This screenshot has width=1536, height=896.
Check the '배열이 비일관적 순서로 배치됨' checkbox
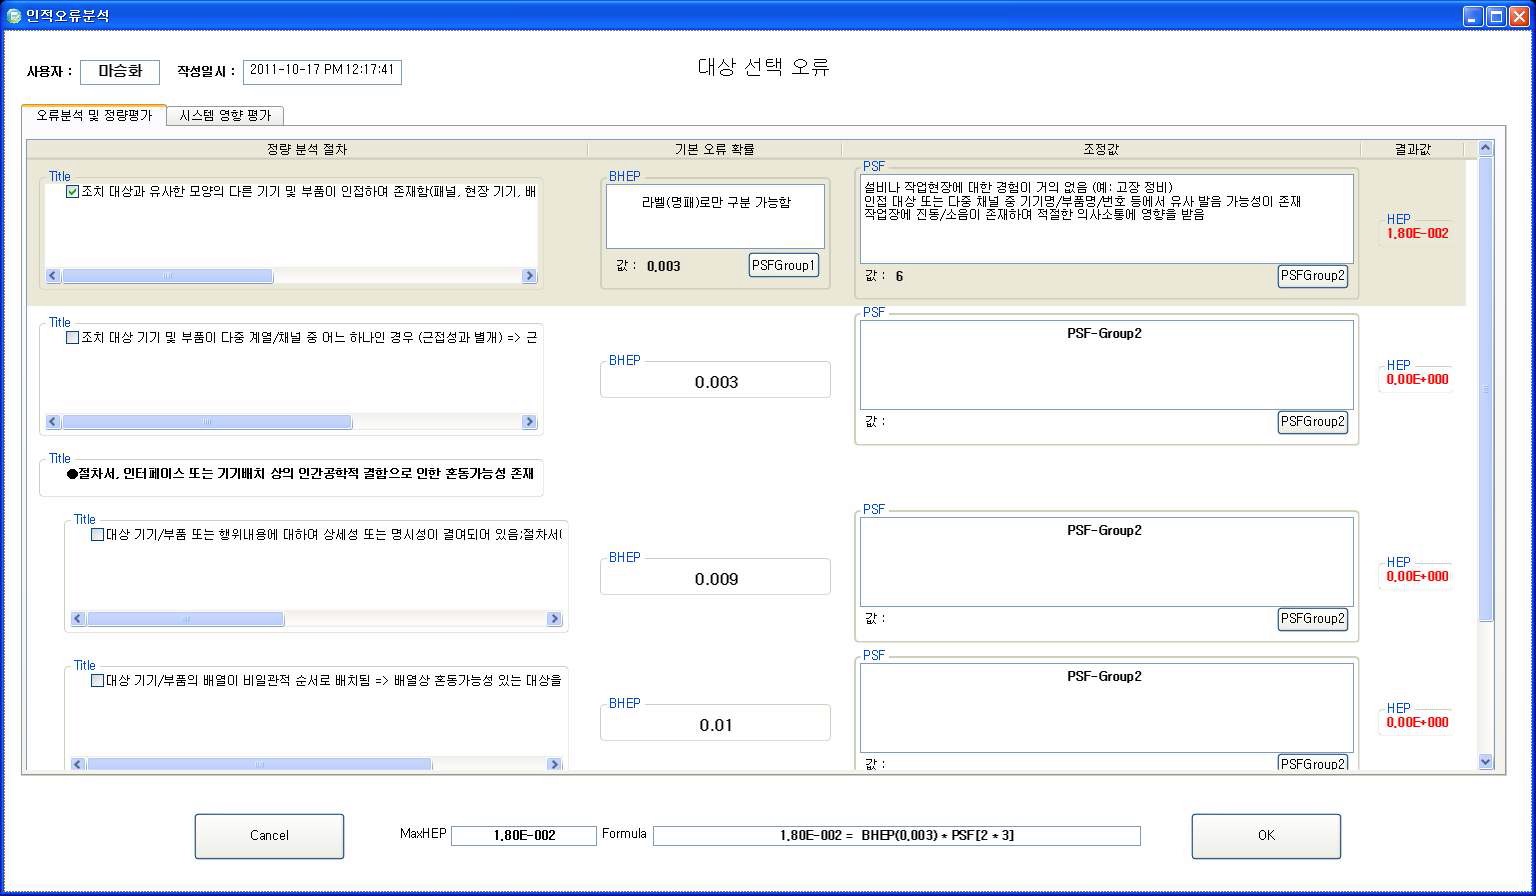tap(97, 681)
